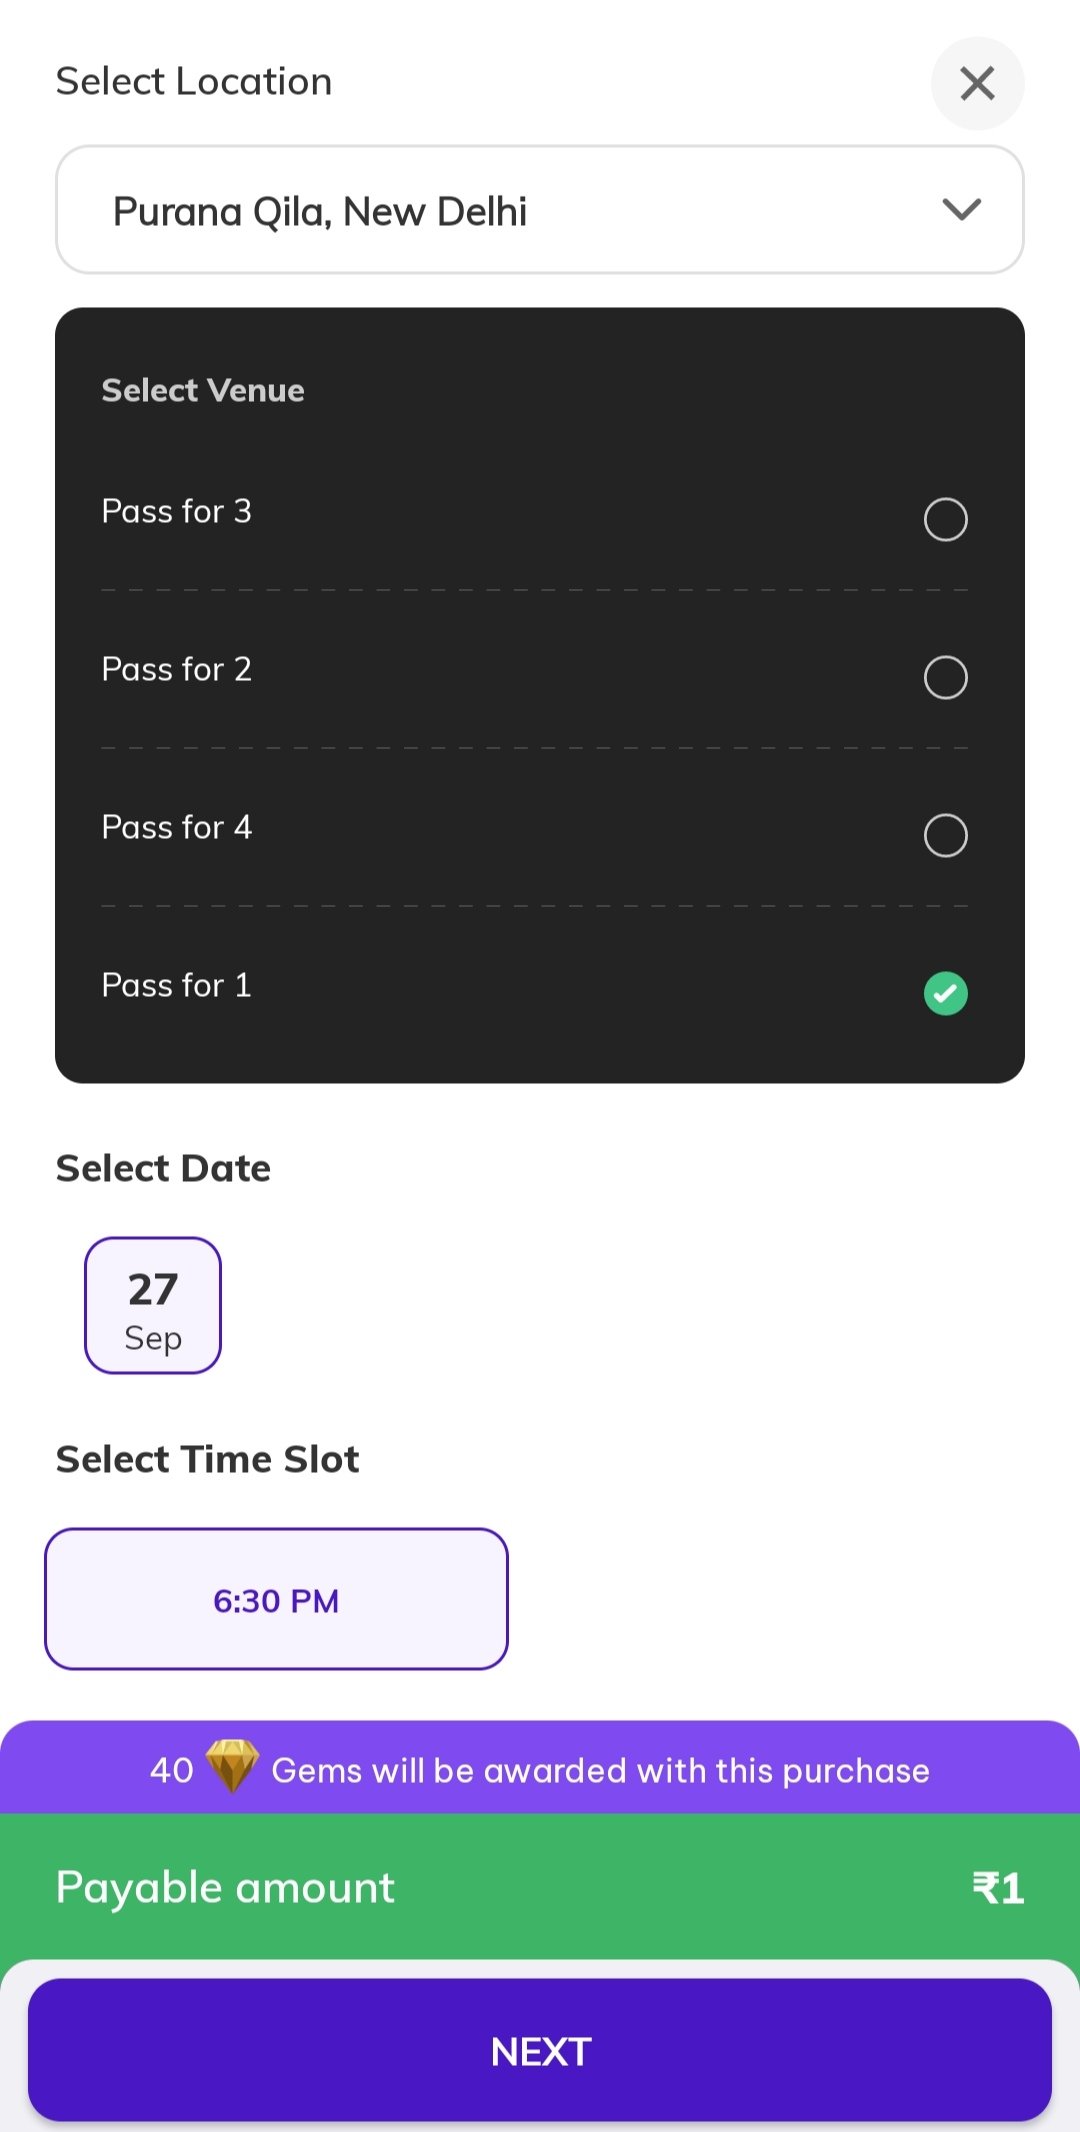
Task: Click the ₹1 payable price
Action: (998, 1888)
